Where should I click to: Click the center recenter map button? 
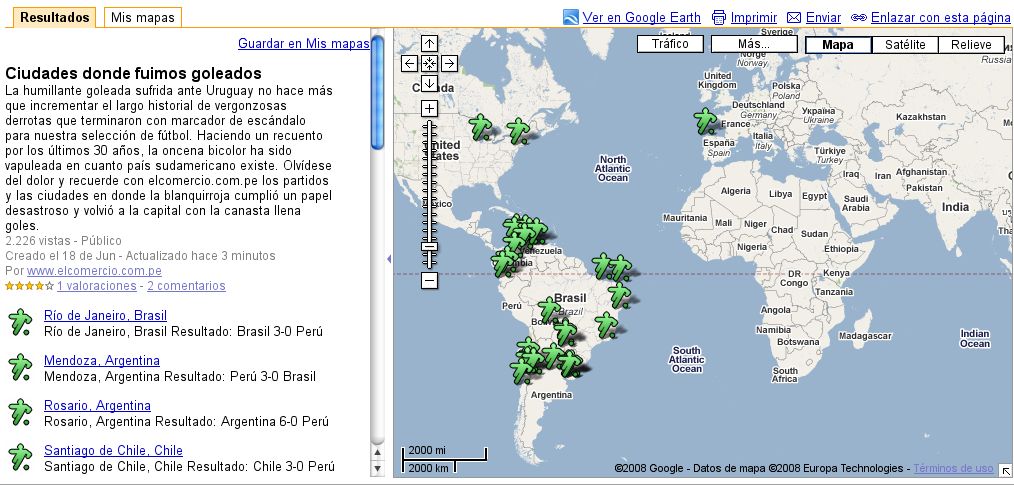pyautogui.click(x=429, y=63)
